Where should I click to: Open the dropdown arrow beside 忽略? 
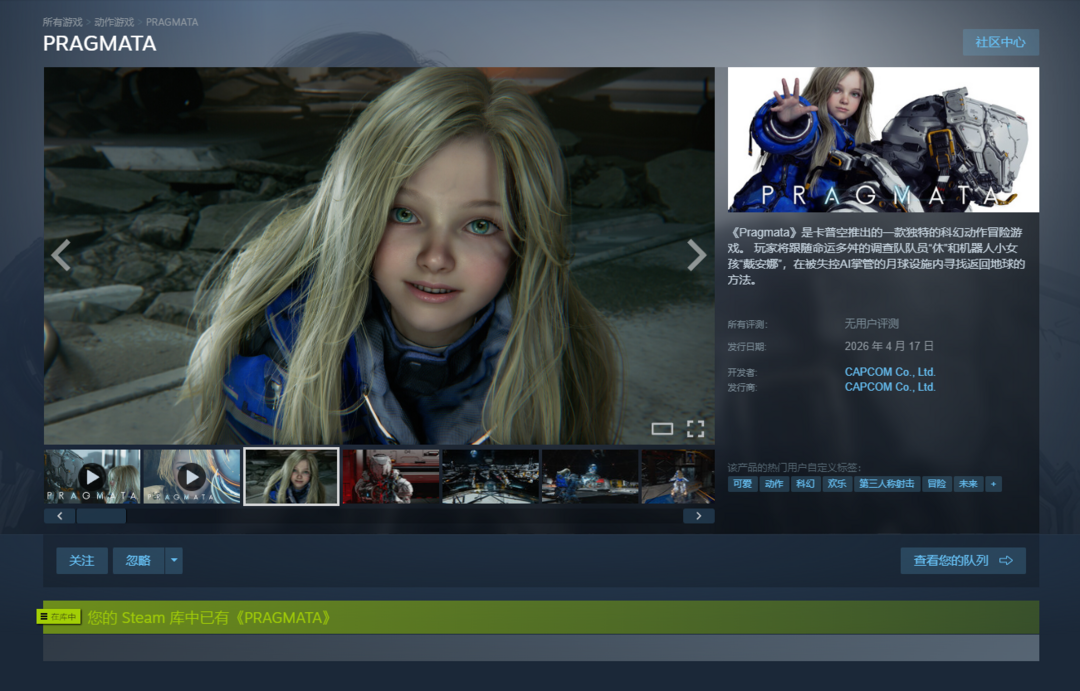coord(175,561)
